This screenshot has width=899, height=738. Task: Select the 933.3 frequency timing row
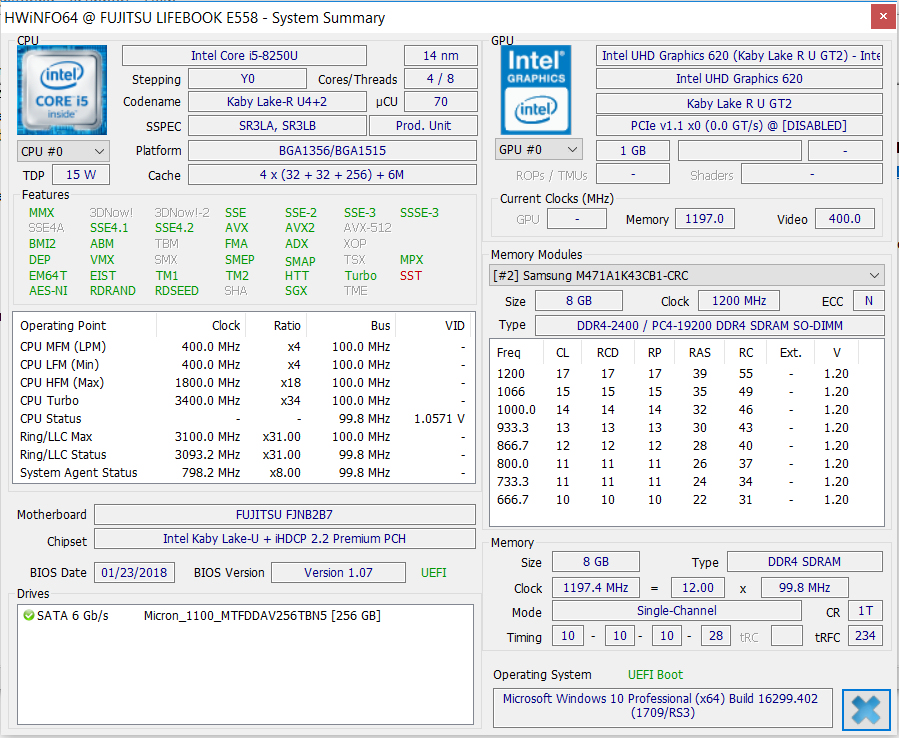point(686,428)
